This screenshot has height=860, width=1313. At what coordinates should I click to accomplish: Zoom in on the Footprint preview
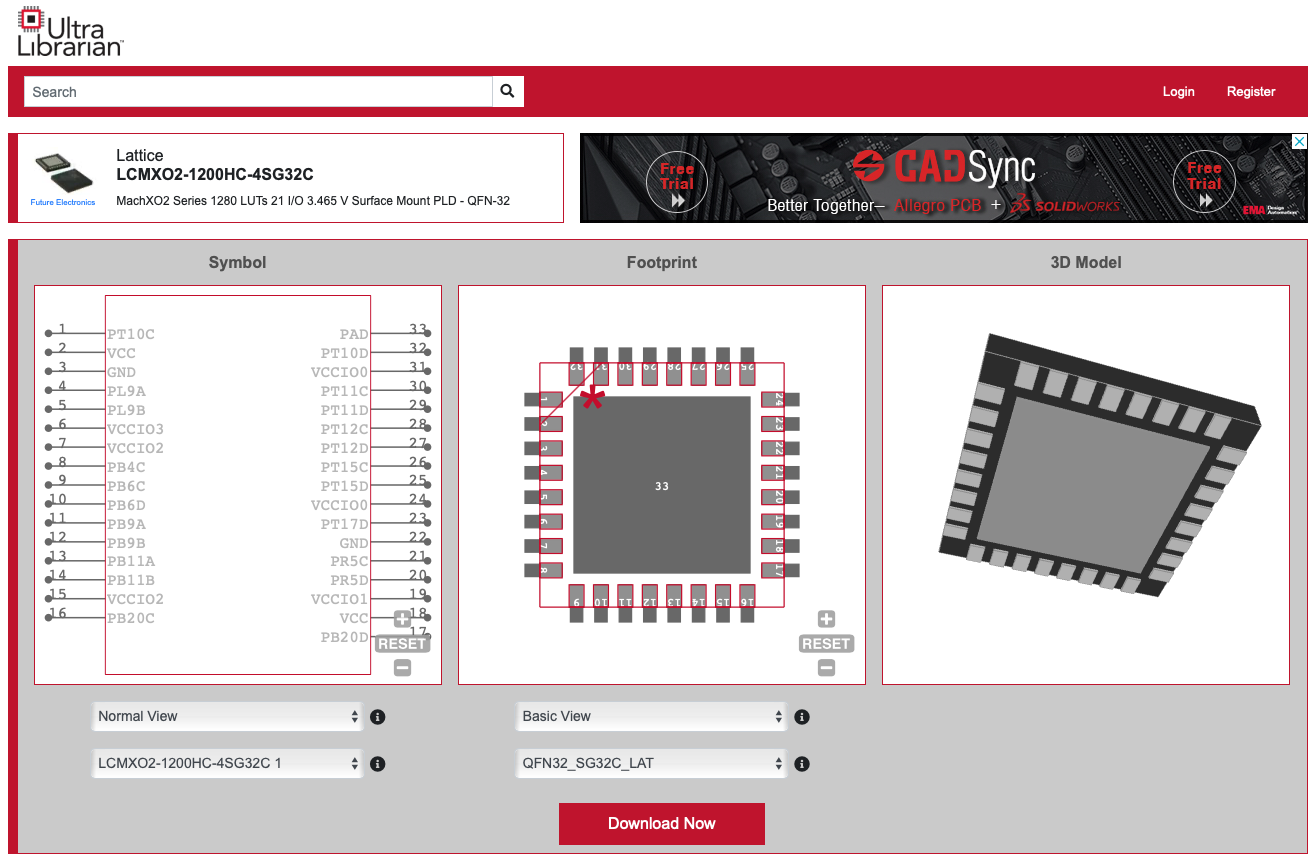(x=826, y=619)
